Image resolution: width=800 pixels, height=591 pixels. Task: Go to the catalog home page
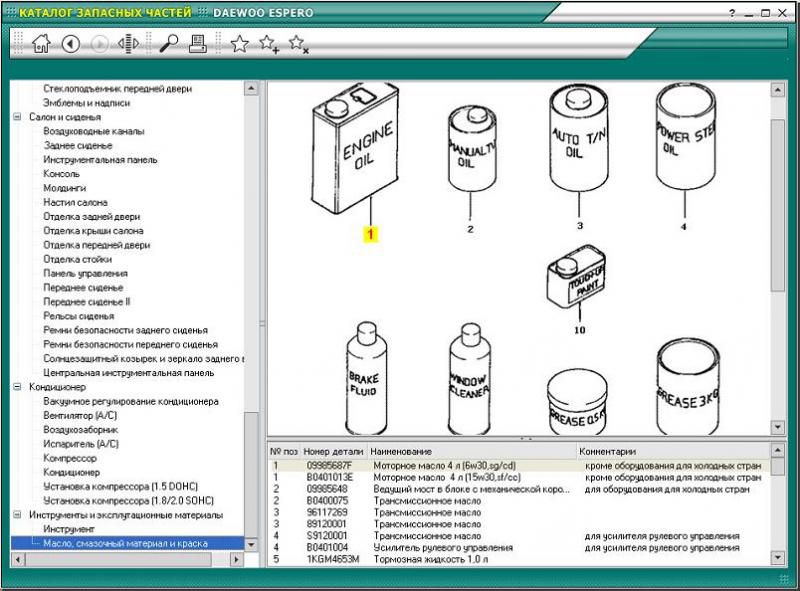coord(40,43)
